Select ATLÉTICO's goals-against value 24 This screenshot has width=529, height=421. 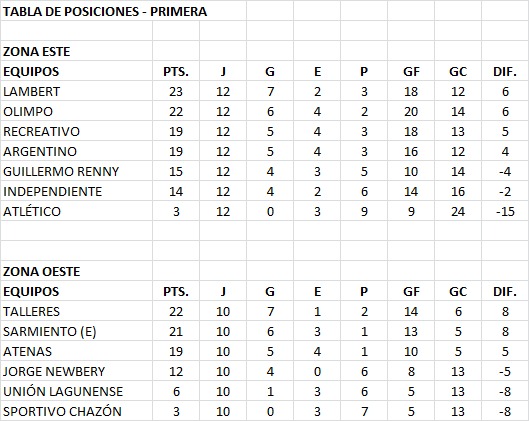pyautogui.click(x=458, y=212)
